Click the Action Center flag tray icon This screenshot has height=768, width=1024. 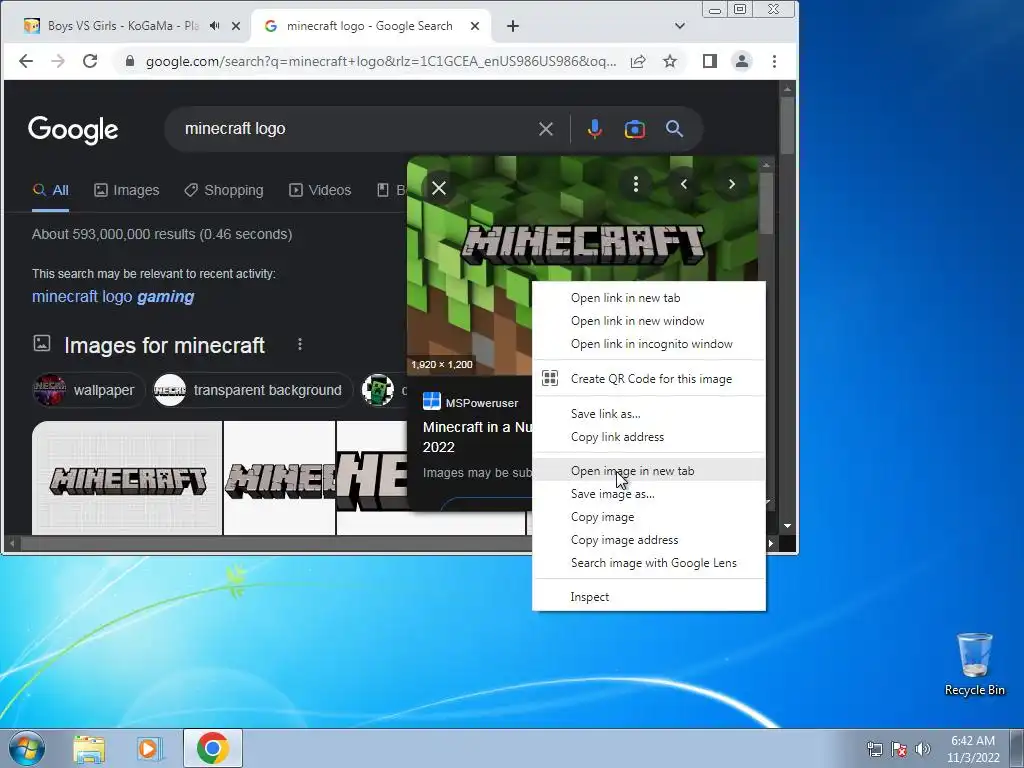click(899, 749)
